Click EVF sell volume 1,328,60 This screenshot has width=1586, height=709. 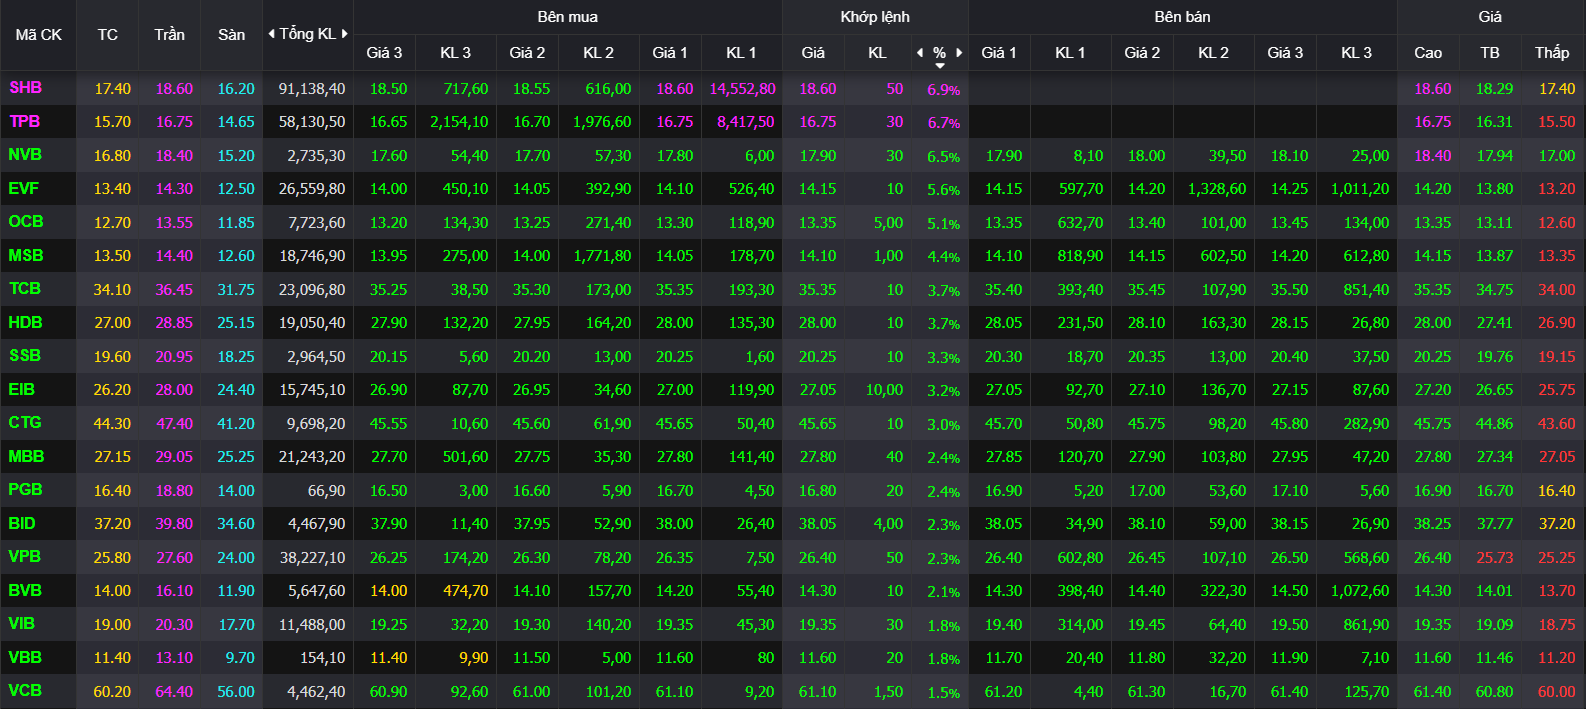click(1217, 189)
